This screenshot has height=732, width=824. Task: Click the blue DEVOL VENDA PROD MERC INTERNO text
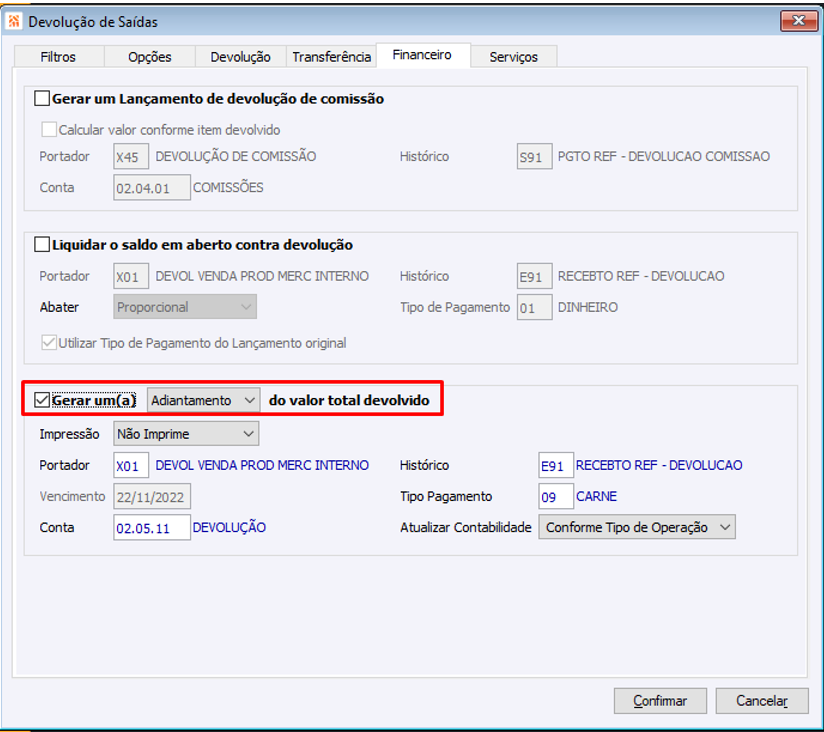pyautogui.click(x=262, y=466)
